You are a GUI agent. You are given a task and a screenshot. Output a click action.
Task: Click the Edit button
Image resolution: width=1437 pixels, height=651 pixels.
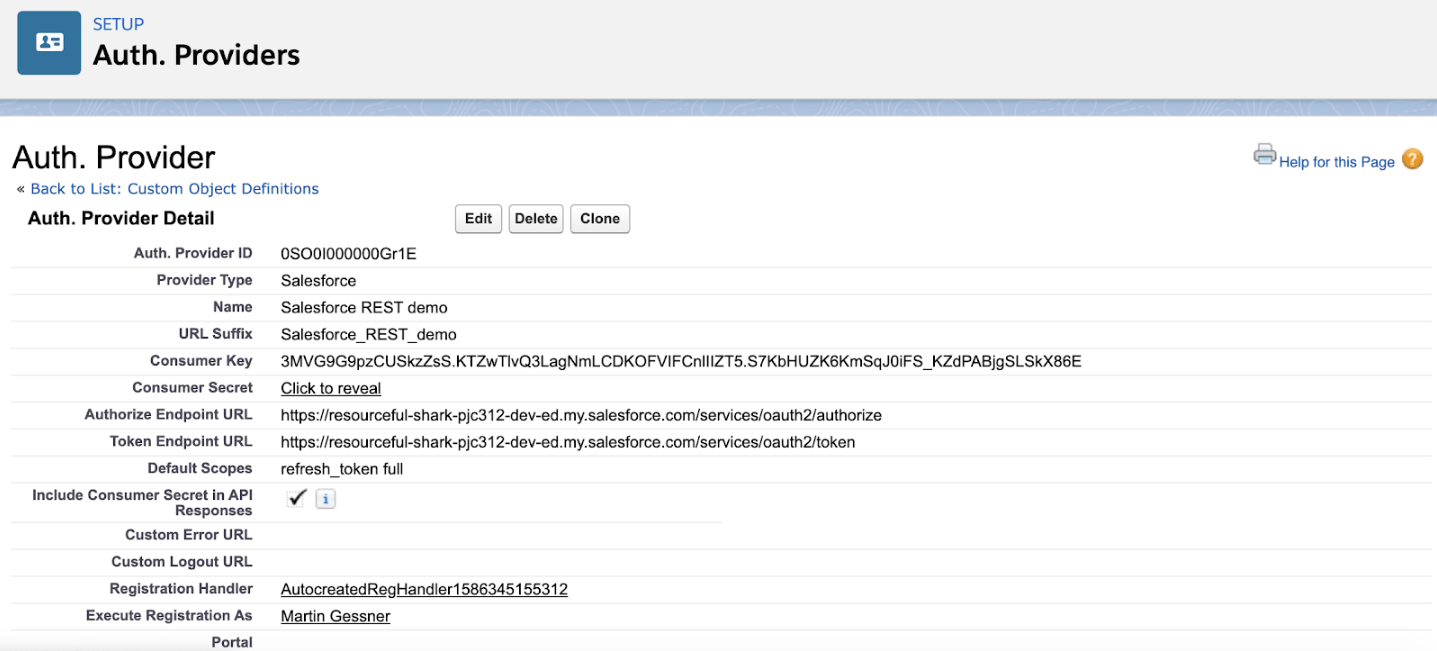pos(478,218)
